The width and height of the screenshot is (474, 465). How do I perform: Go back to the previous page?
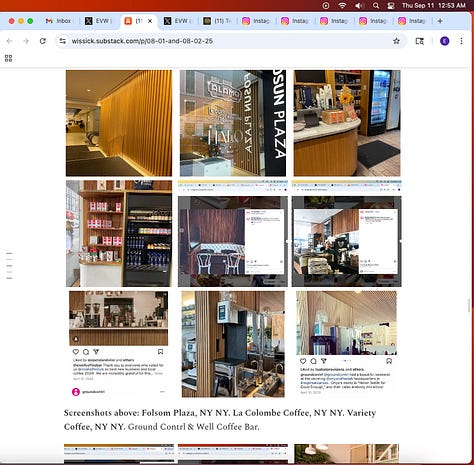point(9,41)
